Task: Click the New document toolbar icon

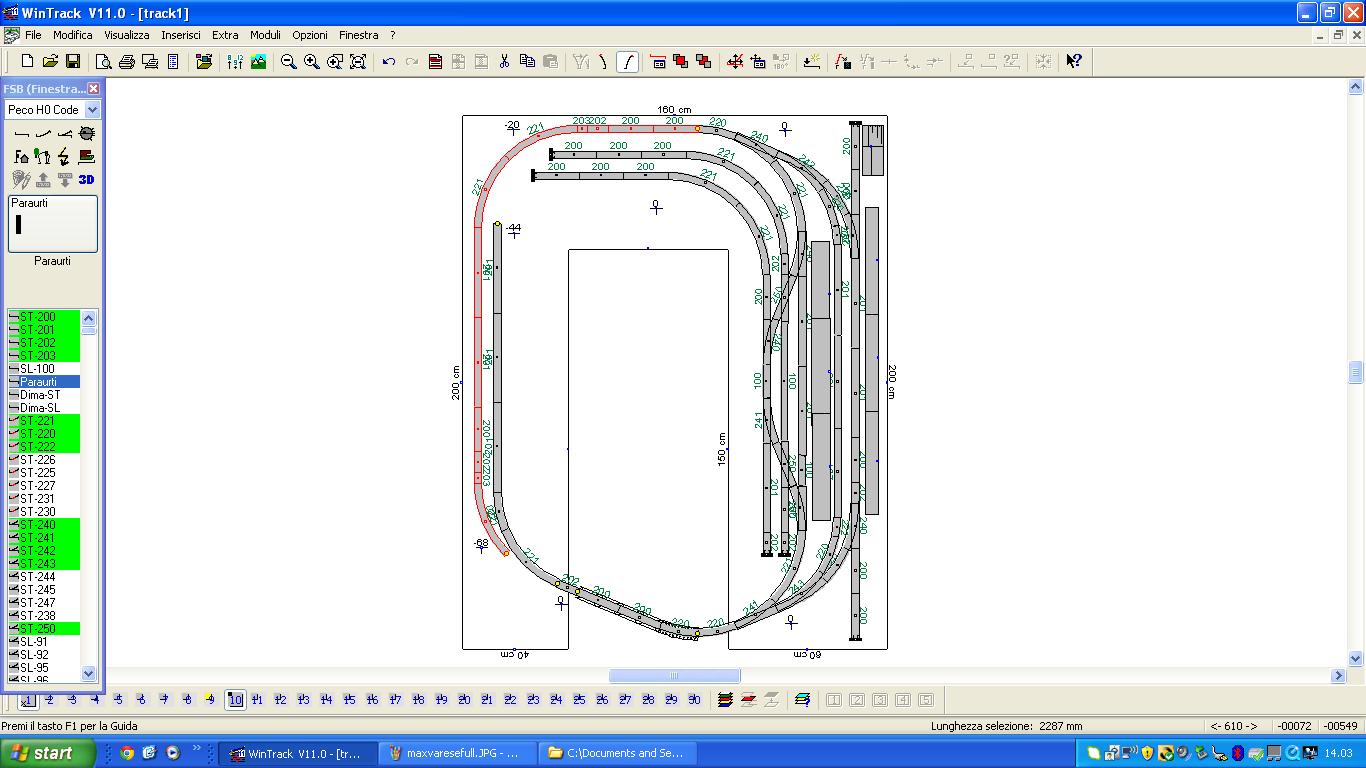Action: pyautogui.click(x=27, y=62)
